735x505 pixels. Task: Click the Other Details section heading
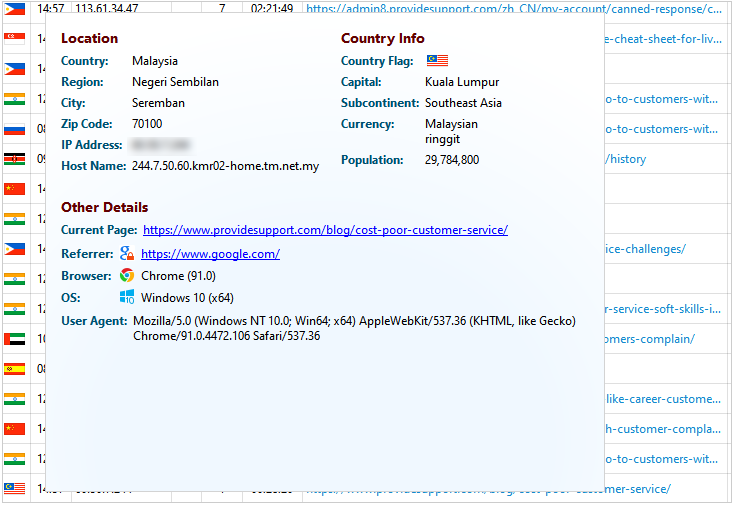105,207
